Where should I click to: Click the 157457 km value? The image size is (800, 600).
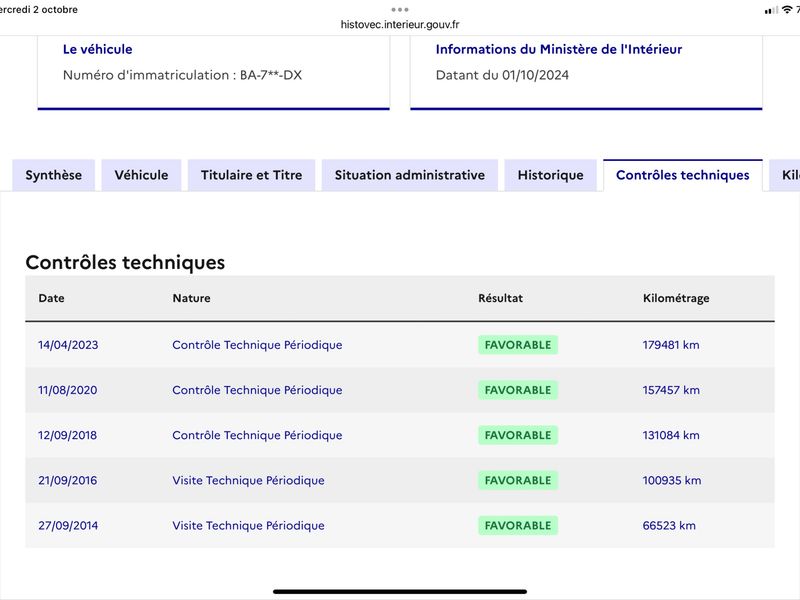pos(671,390)
